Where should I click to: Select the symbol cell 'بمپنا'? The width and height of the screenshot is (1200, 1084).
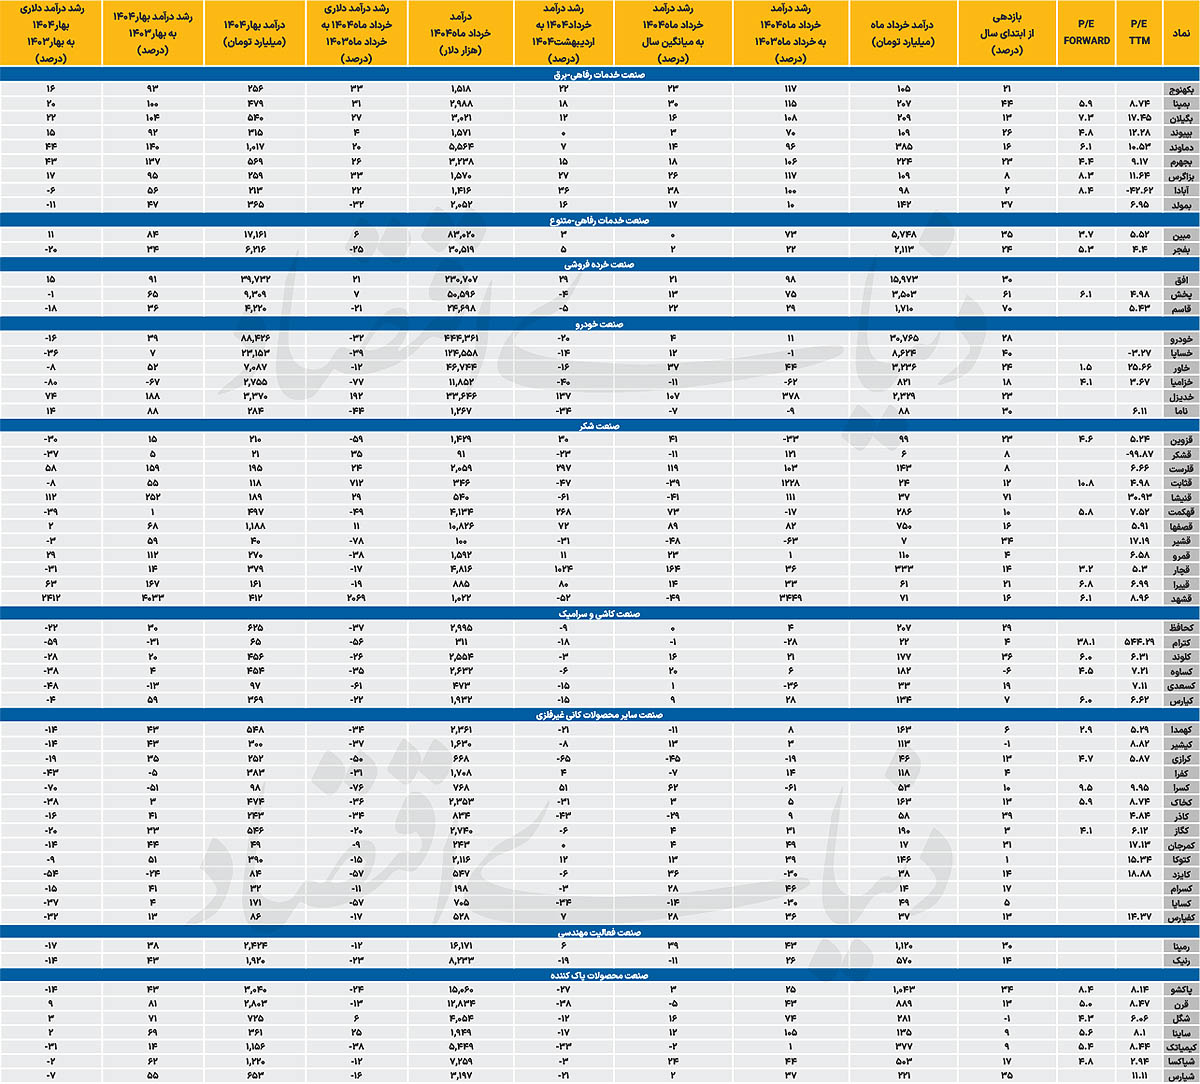click(x=1180, y=104)
